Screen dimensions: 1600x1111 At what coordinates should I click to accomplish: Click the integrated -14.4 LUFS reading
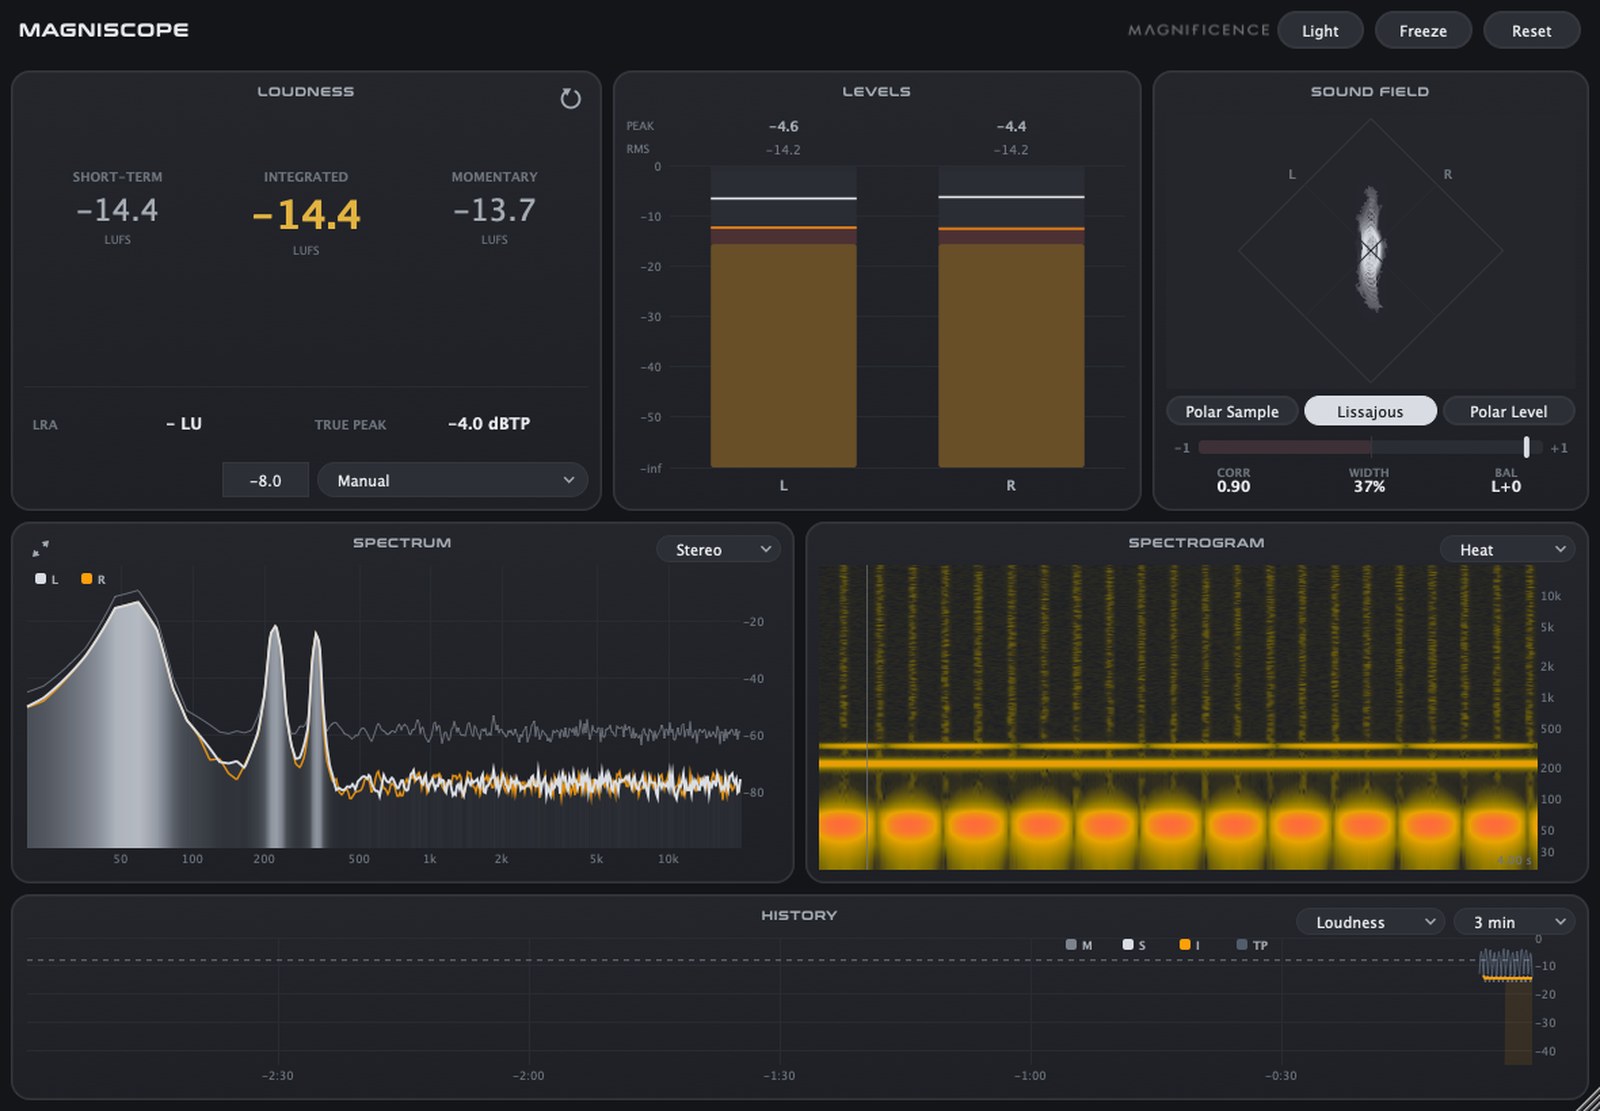point(306,214)
